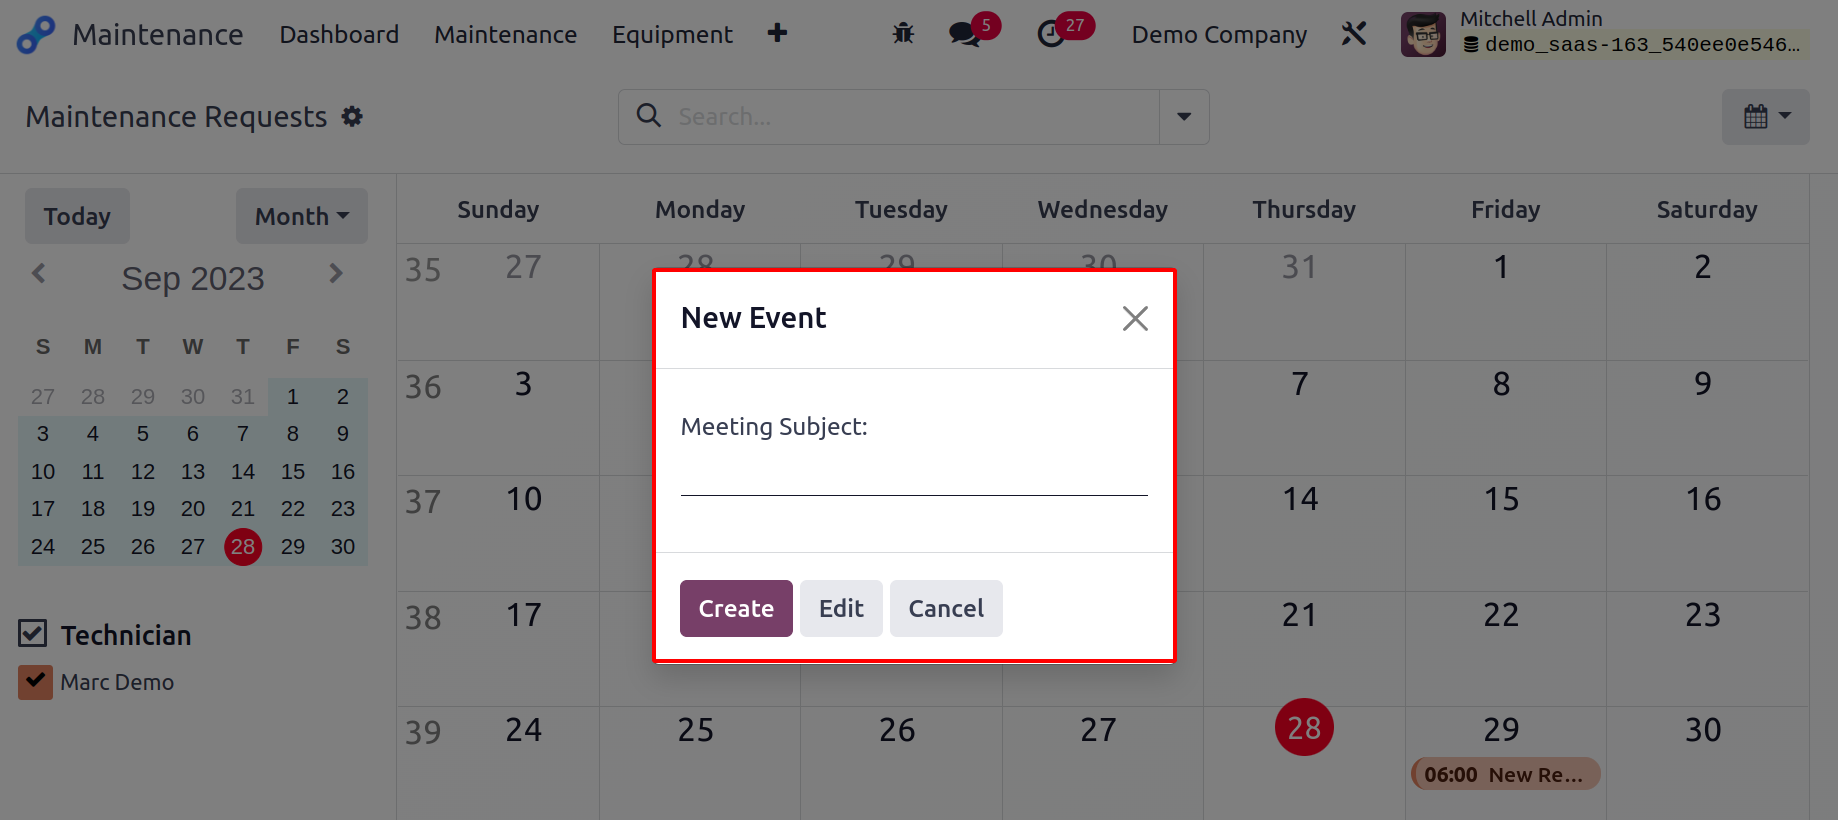Open the Equipment menu
The image size is (1838, 820).
point(672,35)
